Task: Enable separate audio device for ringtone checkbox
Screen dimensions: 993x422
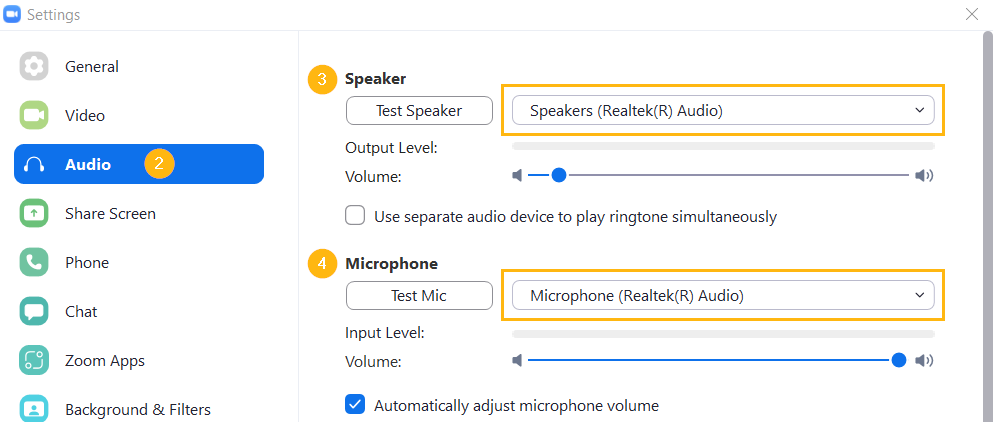Action: pyautogui.click(x=355, y=215)
